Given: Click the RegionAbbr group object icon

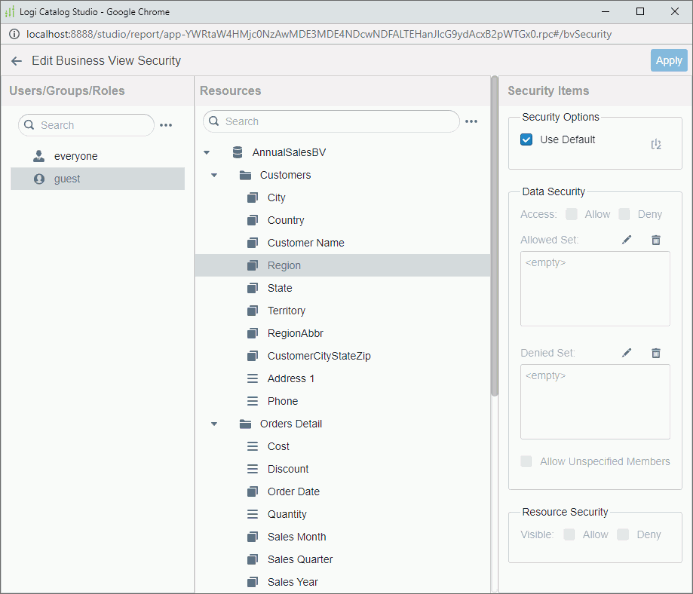Looking at the screenshot, I should pos(252,333).
